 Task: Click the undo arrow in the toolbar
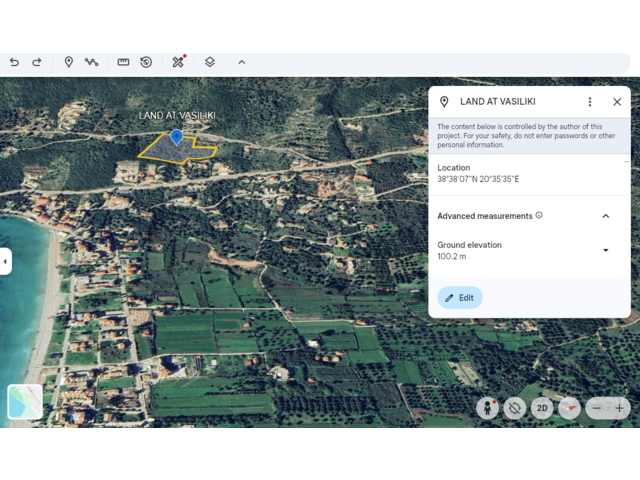(14, 62)
